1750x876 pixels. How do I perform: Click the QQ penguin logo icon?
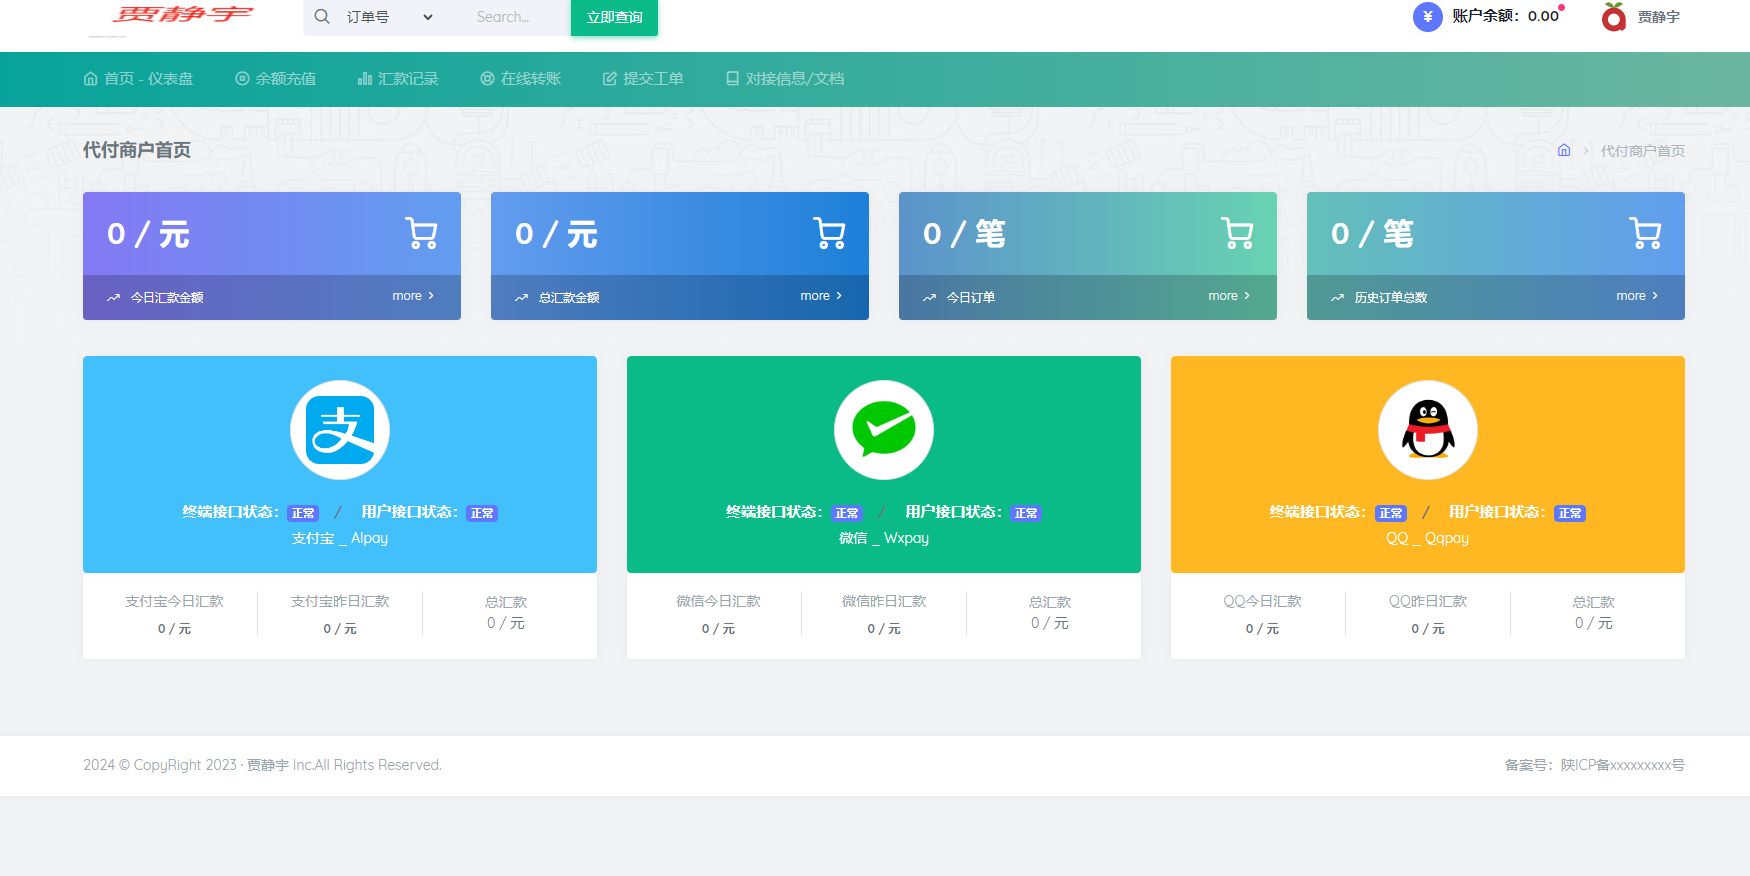(1428, 430)
